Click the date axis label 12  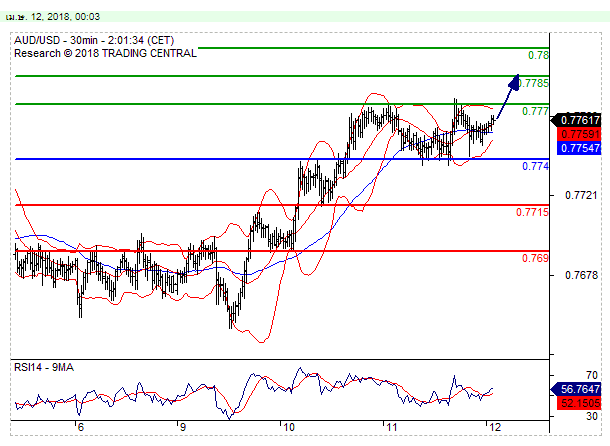tap(494, 428)
